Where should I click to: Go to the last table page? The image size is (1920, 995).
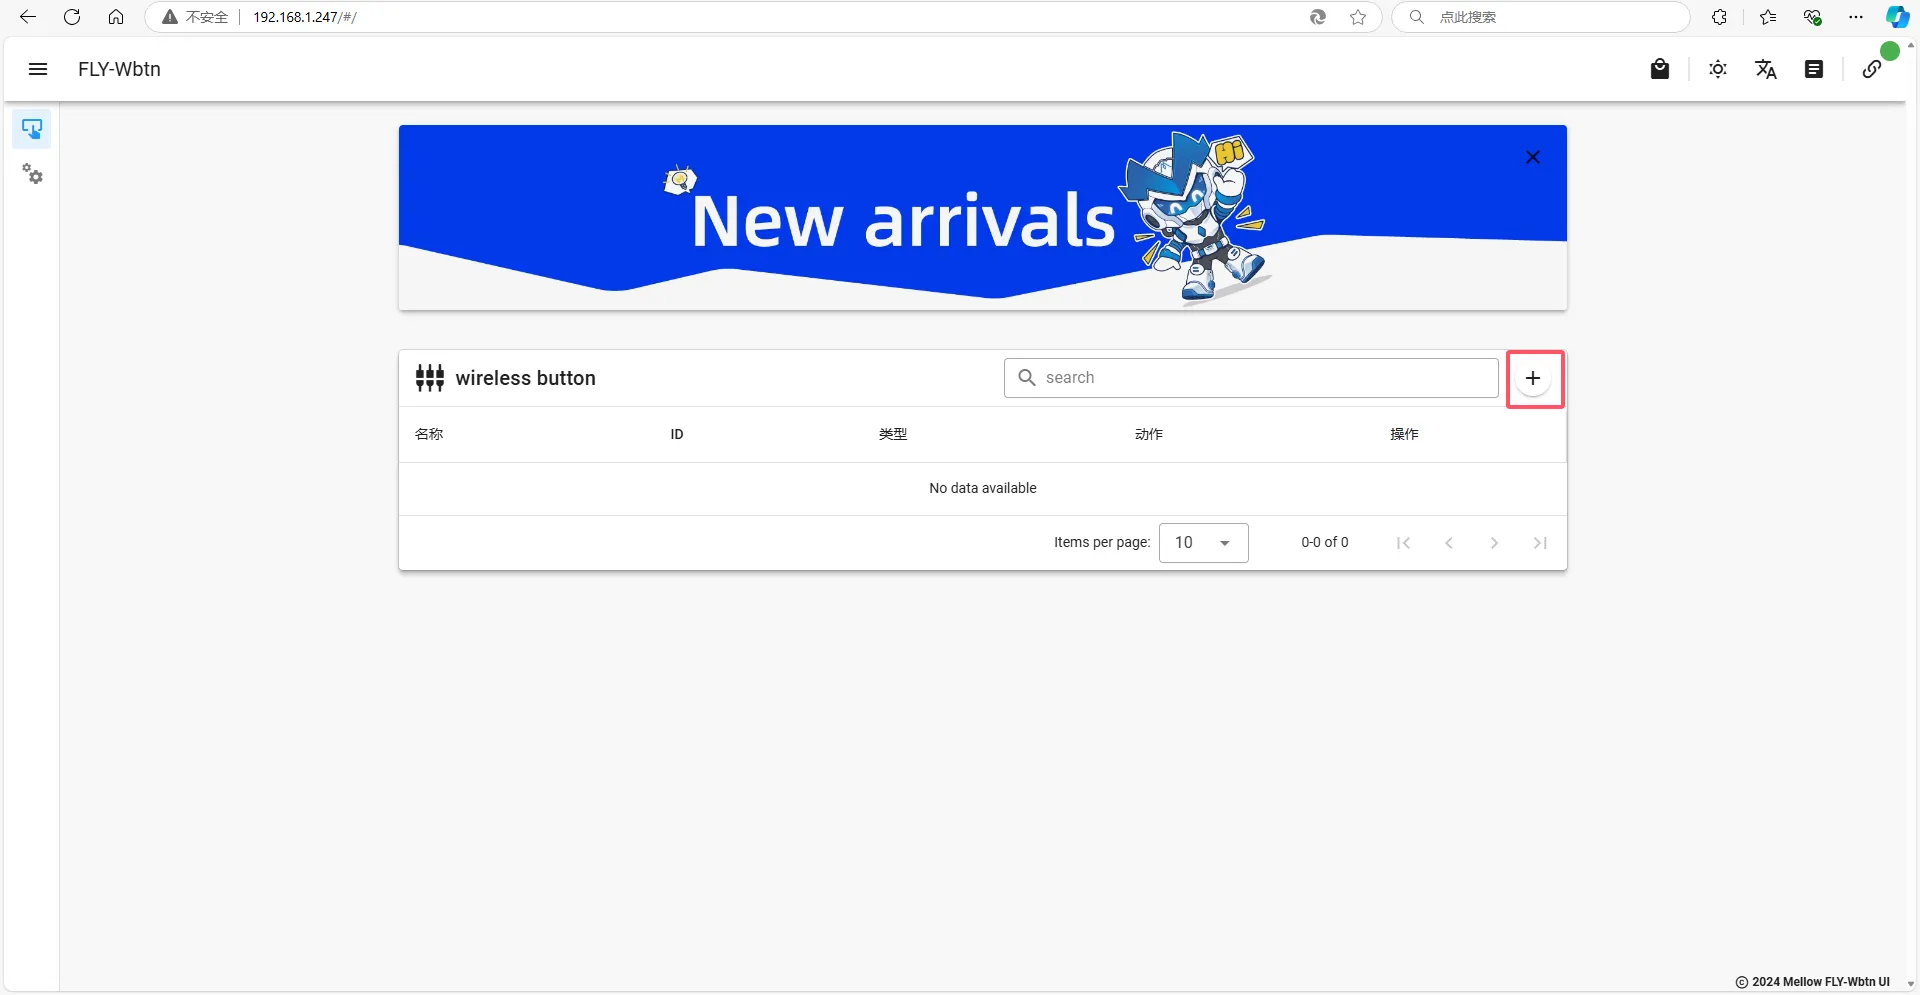coord(1540,543)
